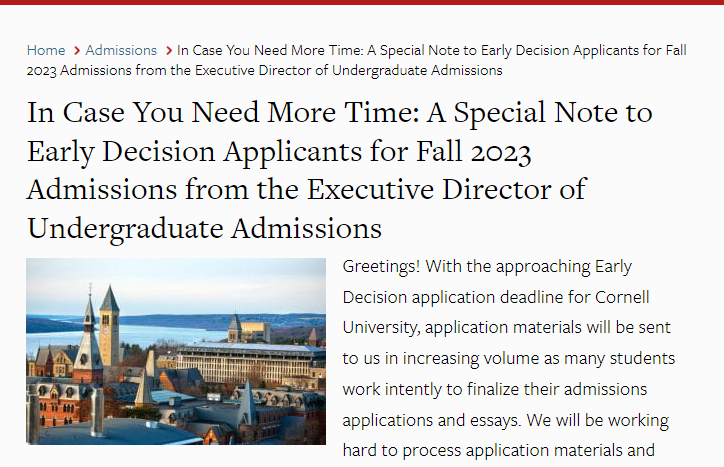
Task: Click the clock tower in the campus photo
Action: pyautogui.click(x=109, y=328)
